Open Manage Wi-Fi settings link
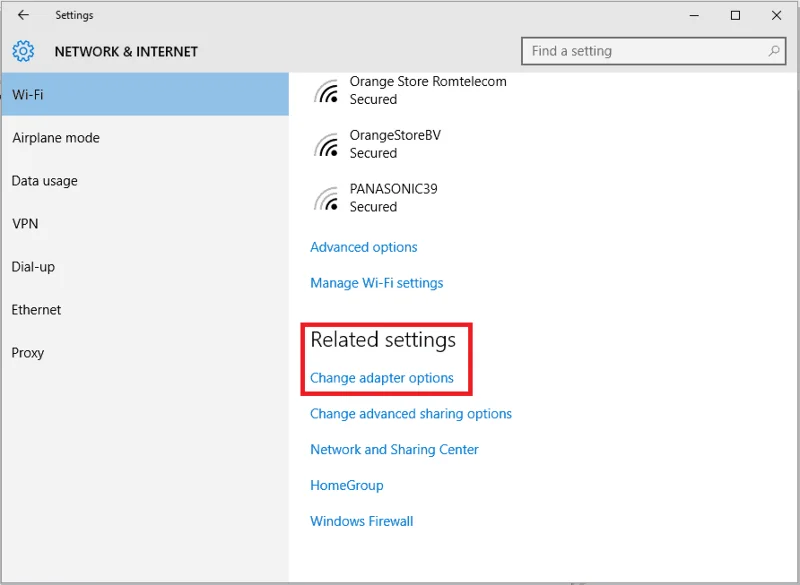This screenshot has width=800, height=585. click(x=377, y=283)
